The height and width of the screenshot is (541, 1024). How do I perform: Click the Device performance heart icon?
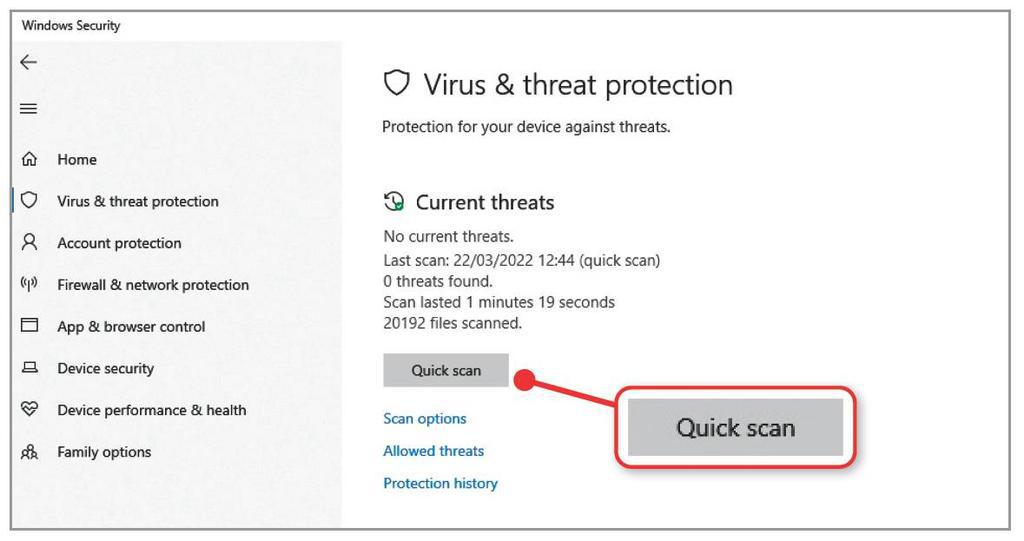click(29, 409)
